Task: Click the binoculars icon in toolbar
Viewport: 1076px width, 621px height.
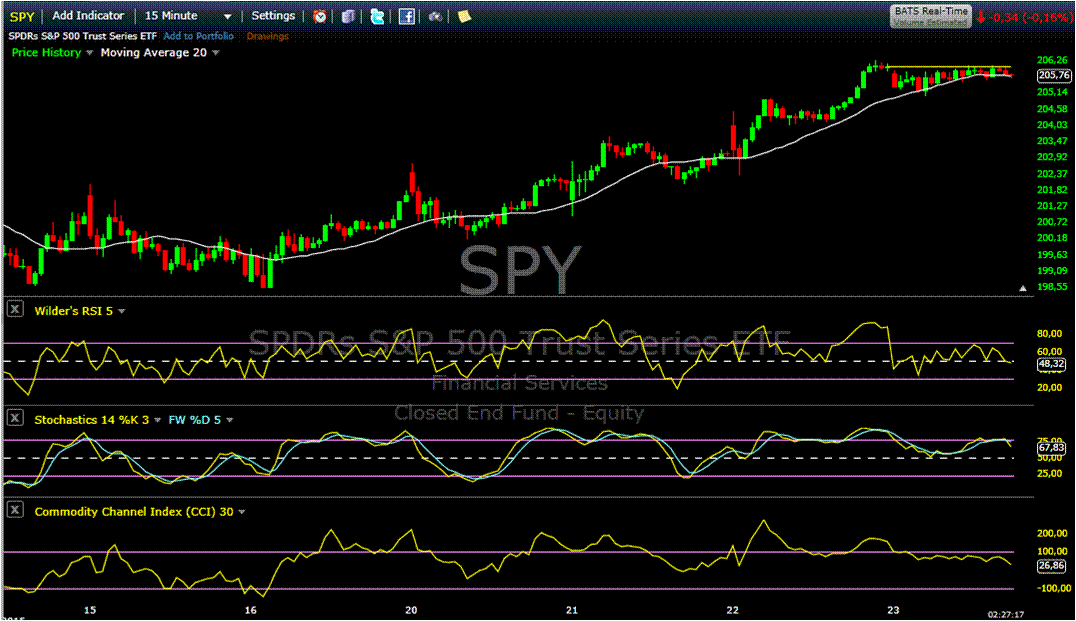Action: pos(435,16)
